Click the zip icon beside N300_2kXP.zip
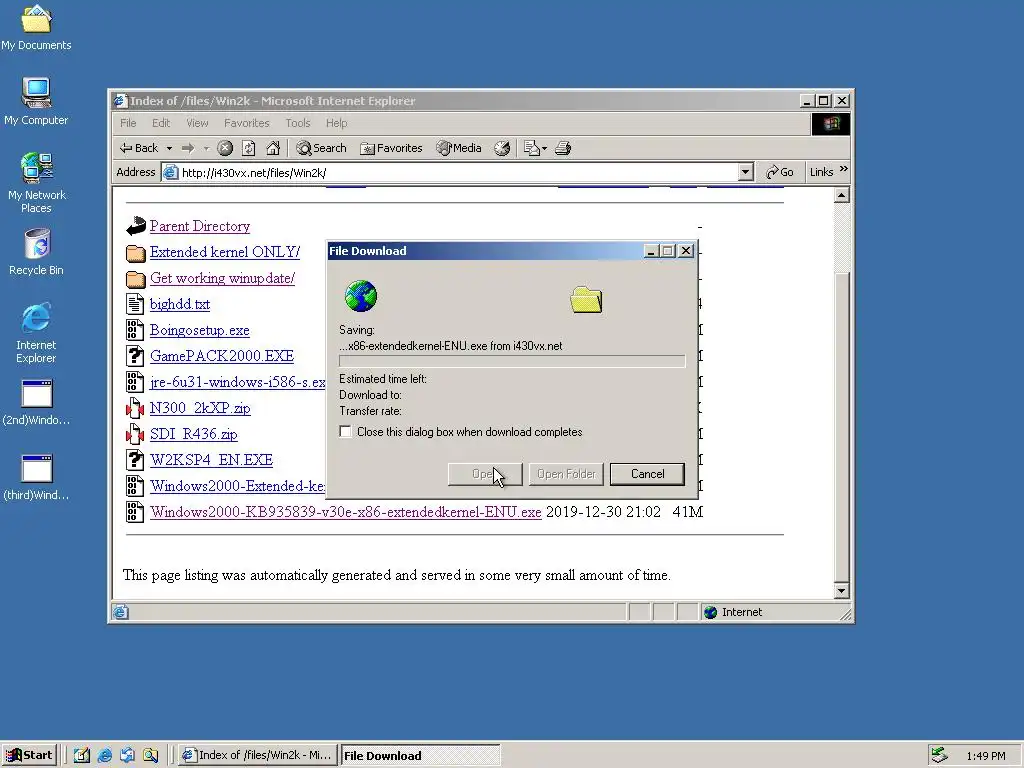 click(135, 408)
